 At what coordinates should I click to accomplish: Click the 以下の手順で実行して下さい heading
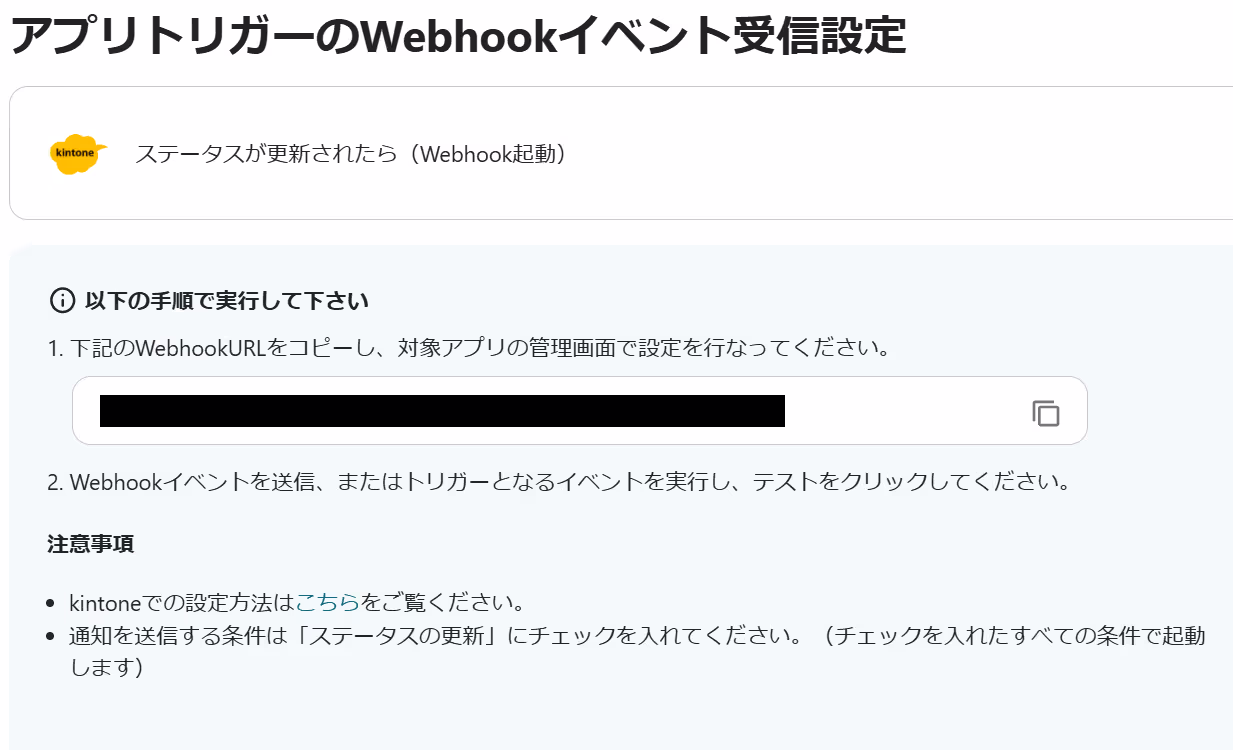click(x=226, y=301)
